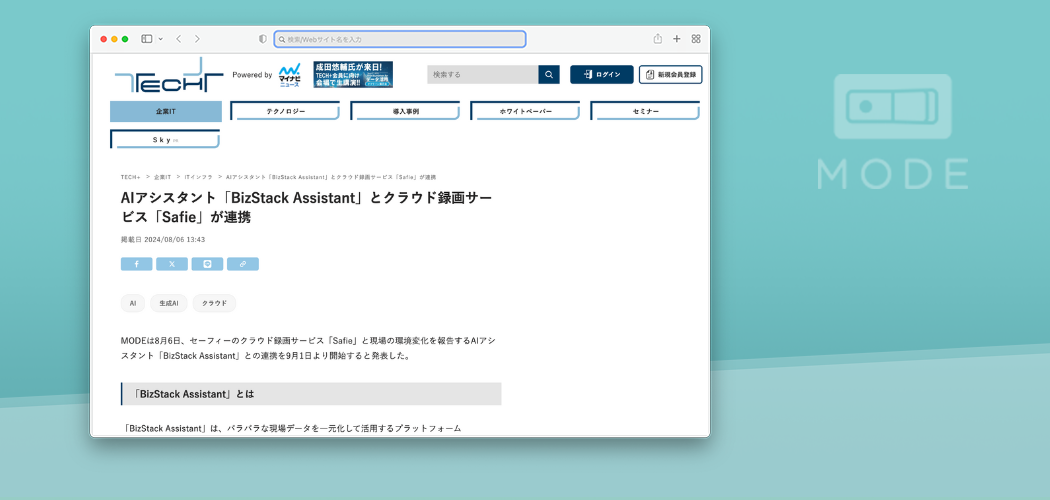Click the ITインフラ breadcrumb link
The height and width of the screenshot is (500, 1050).
point(198,177)
